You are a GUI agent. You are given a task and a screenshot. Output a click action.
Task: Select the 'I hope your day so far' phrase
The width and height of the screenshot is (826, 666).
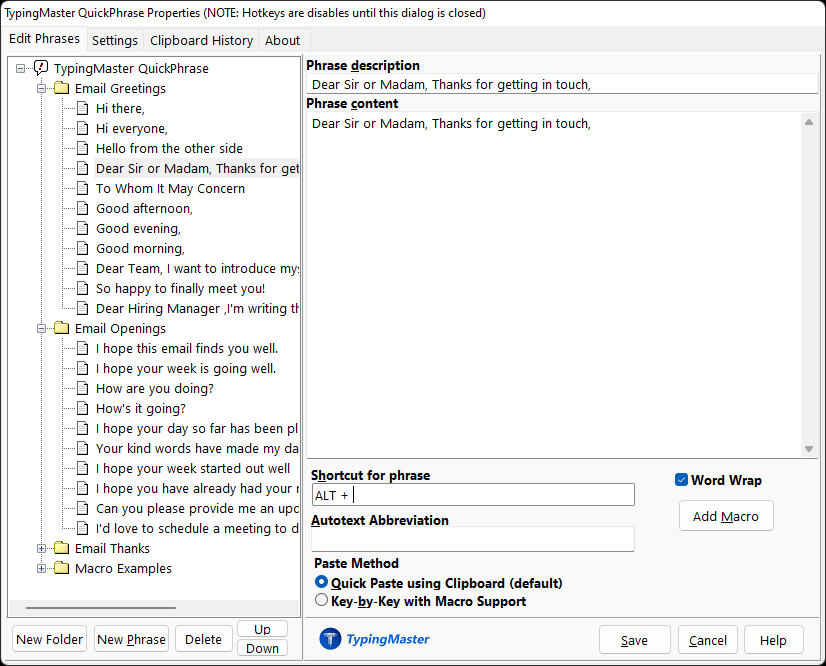coord(196,428)
